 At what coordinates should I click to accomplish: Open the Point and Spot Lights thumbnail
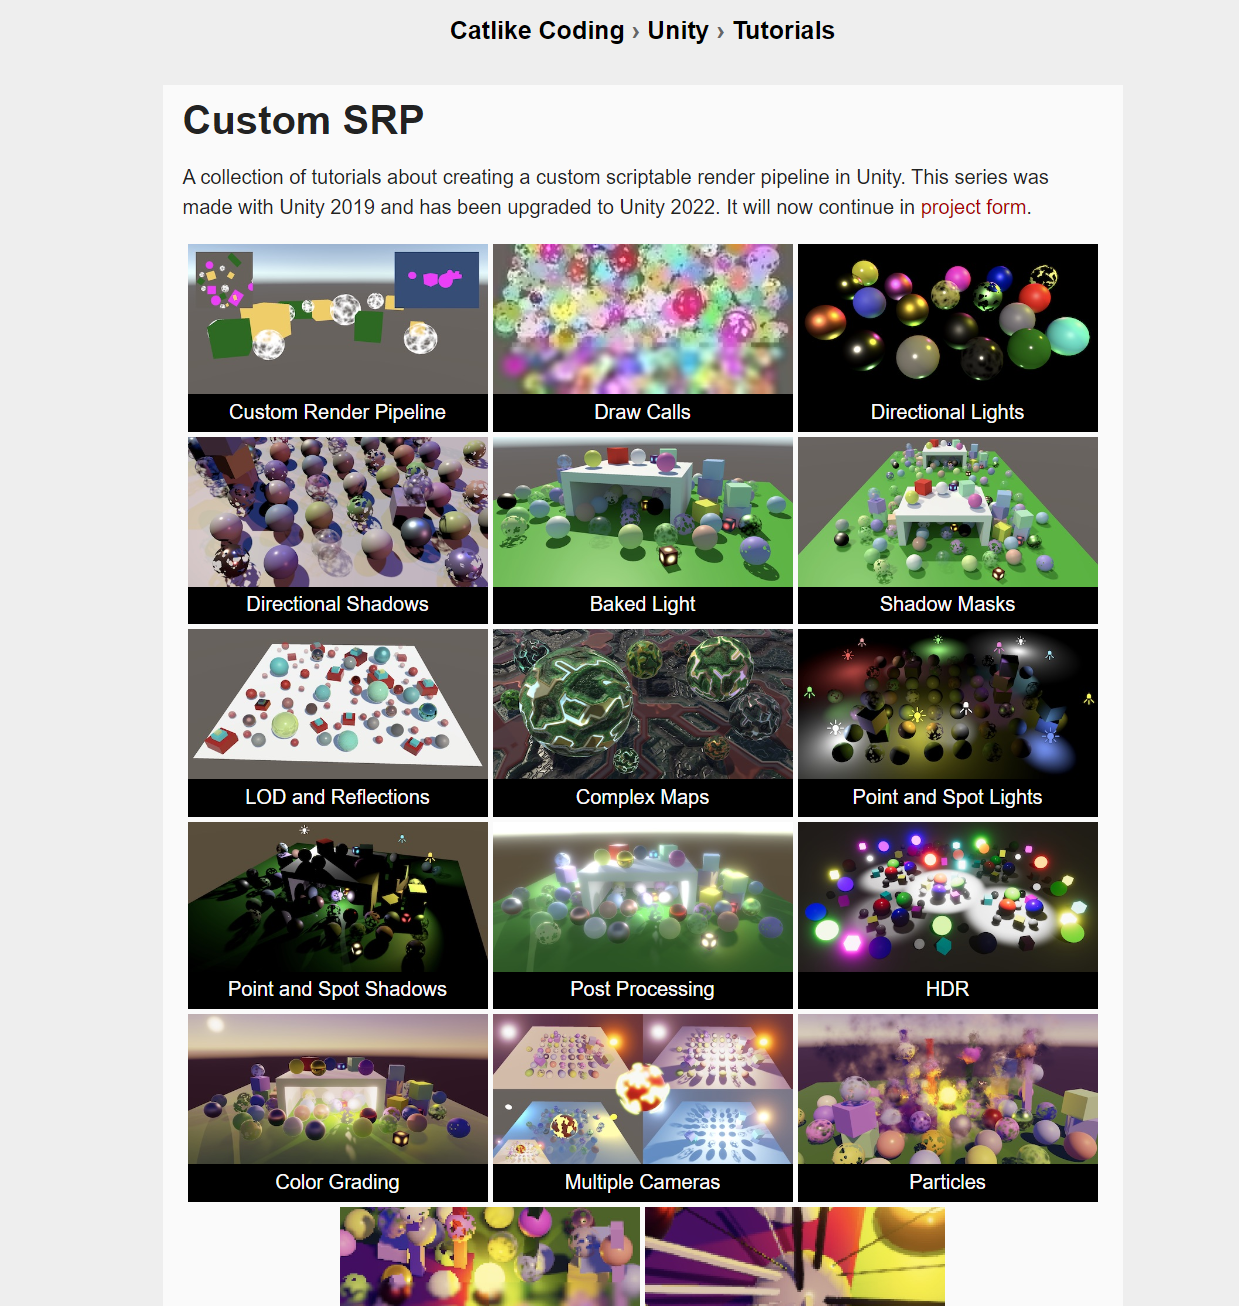[x=948, y=723]
